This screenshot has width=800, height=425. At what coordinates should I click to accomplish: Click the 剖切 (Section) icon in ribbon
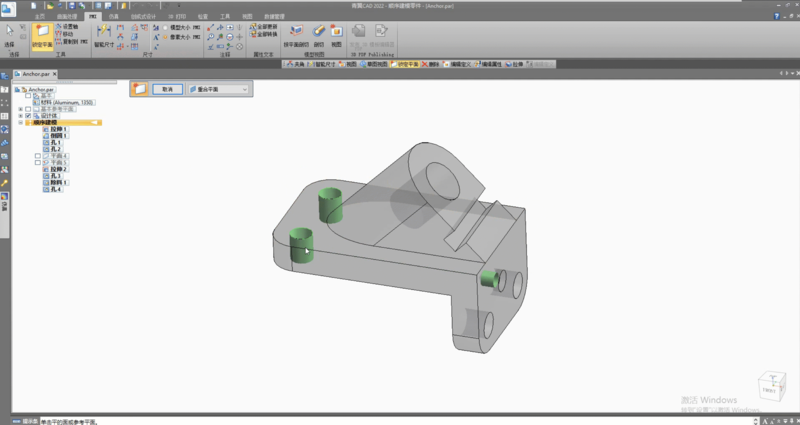click(x=318, y=33)
